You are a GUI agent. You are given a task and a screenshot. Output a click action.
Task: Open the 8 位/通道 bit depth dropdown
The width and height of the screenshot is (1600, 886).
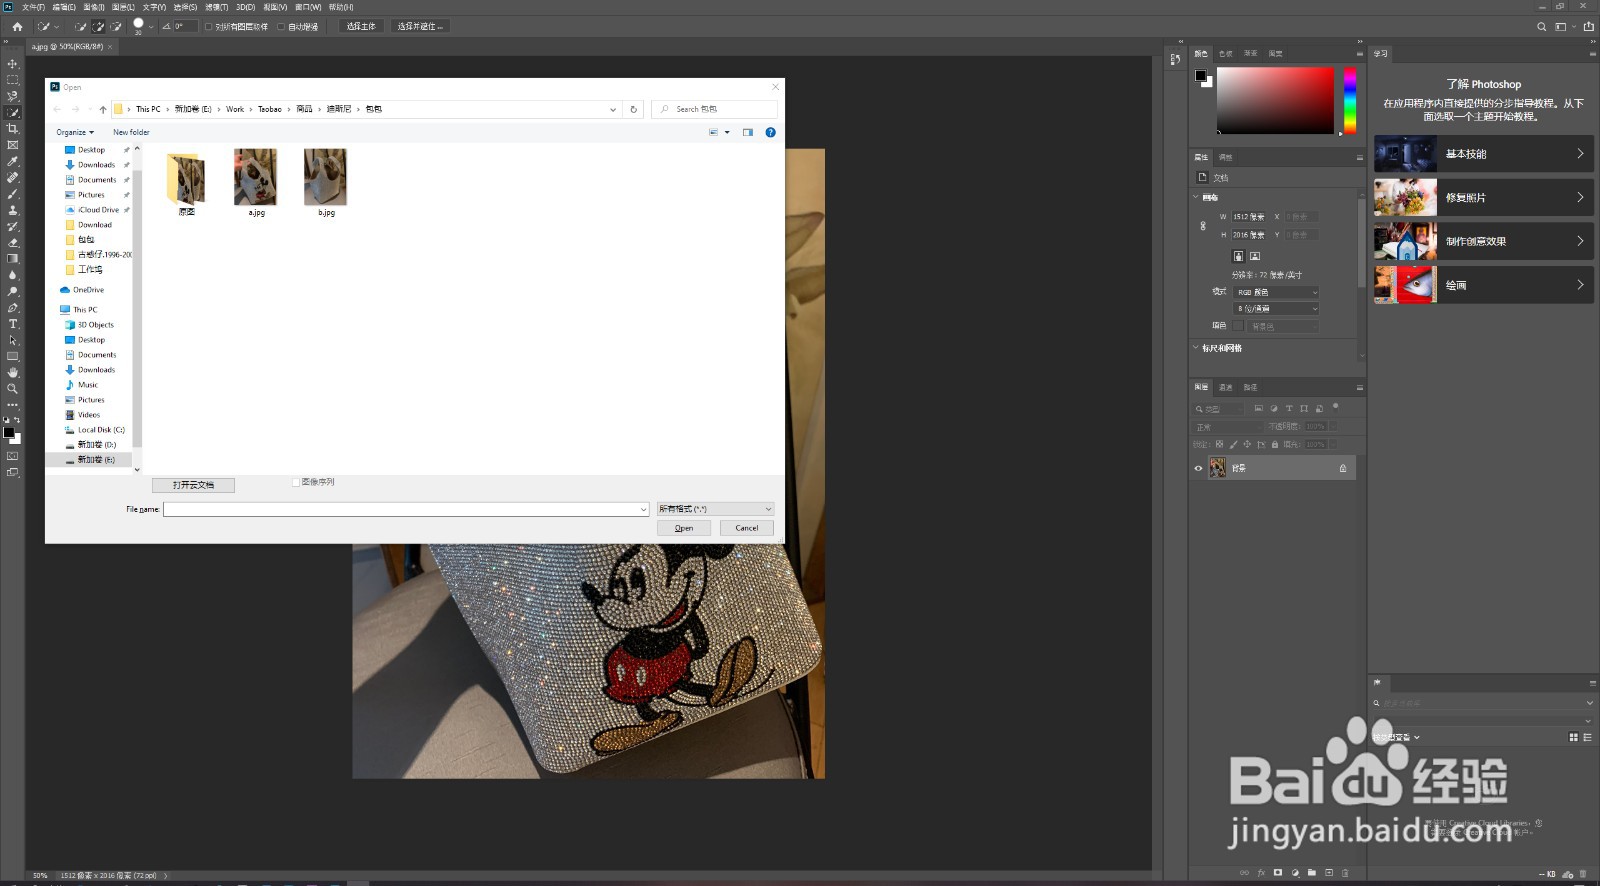point(1277,308)
